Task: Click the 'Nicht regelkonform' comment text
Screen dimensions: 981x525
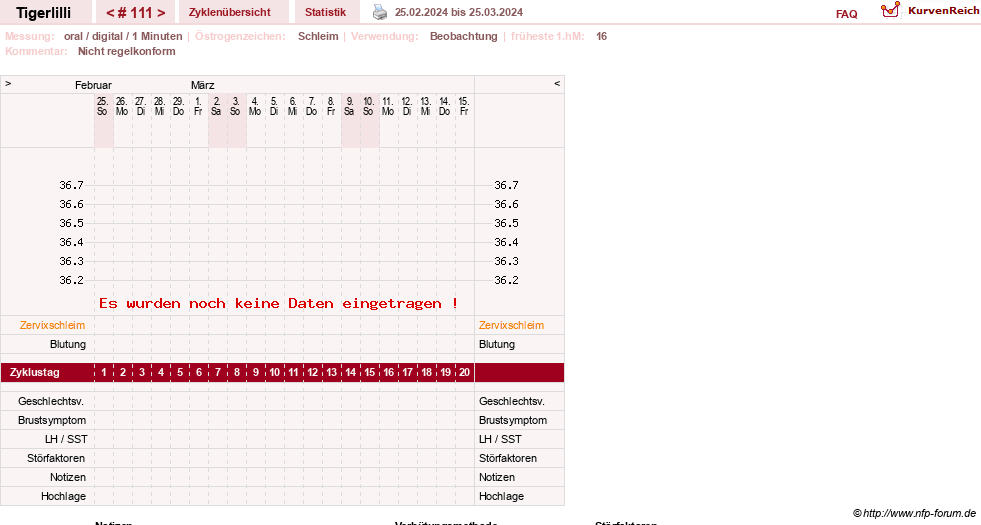Action: 126,51
